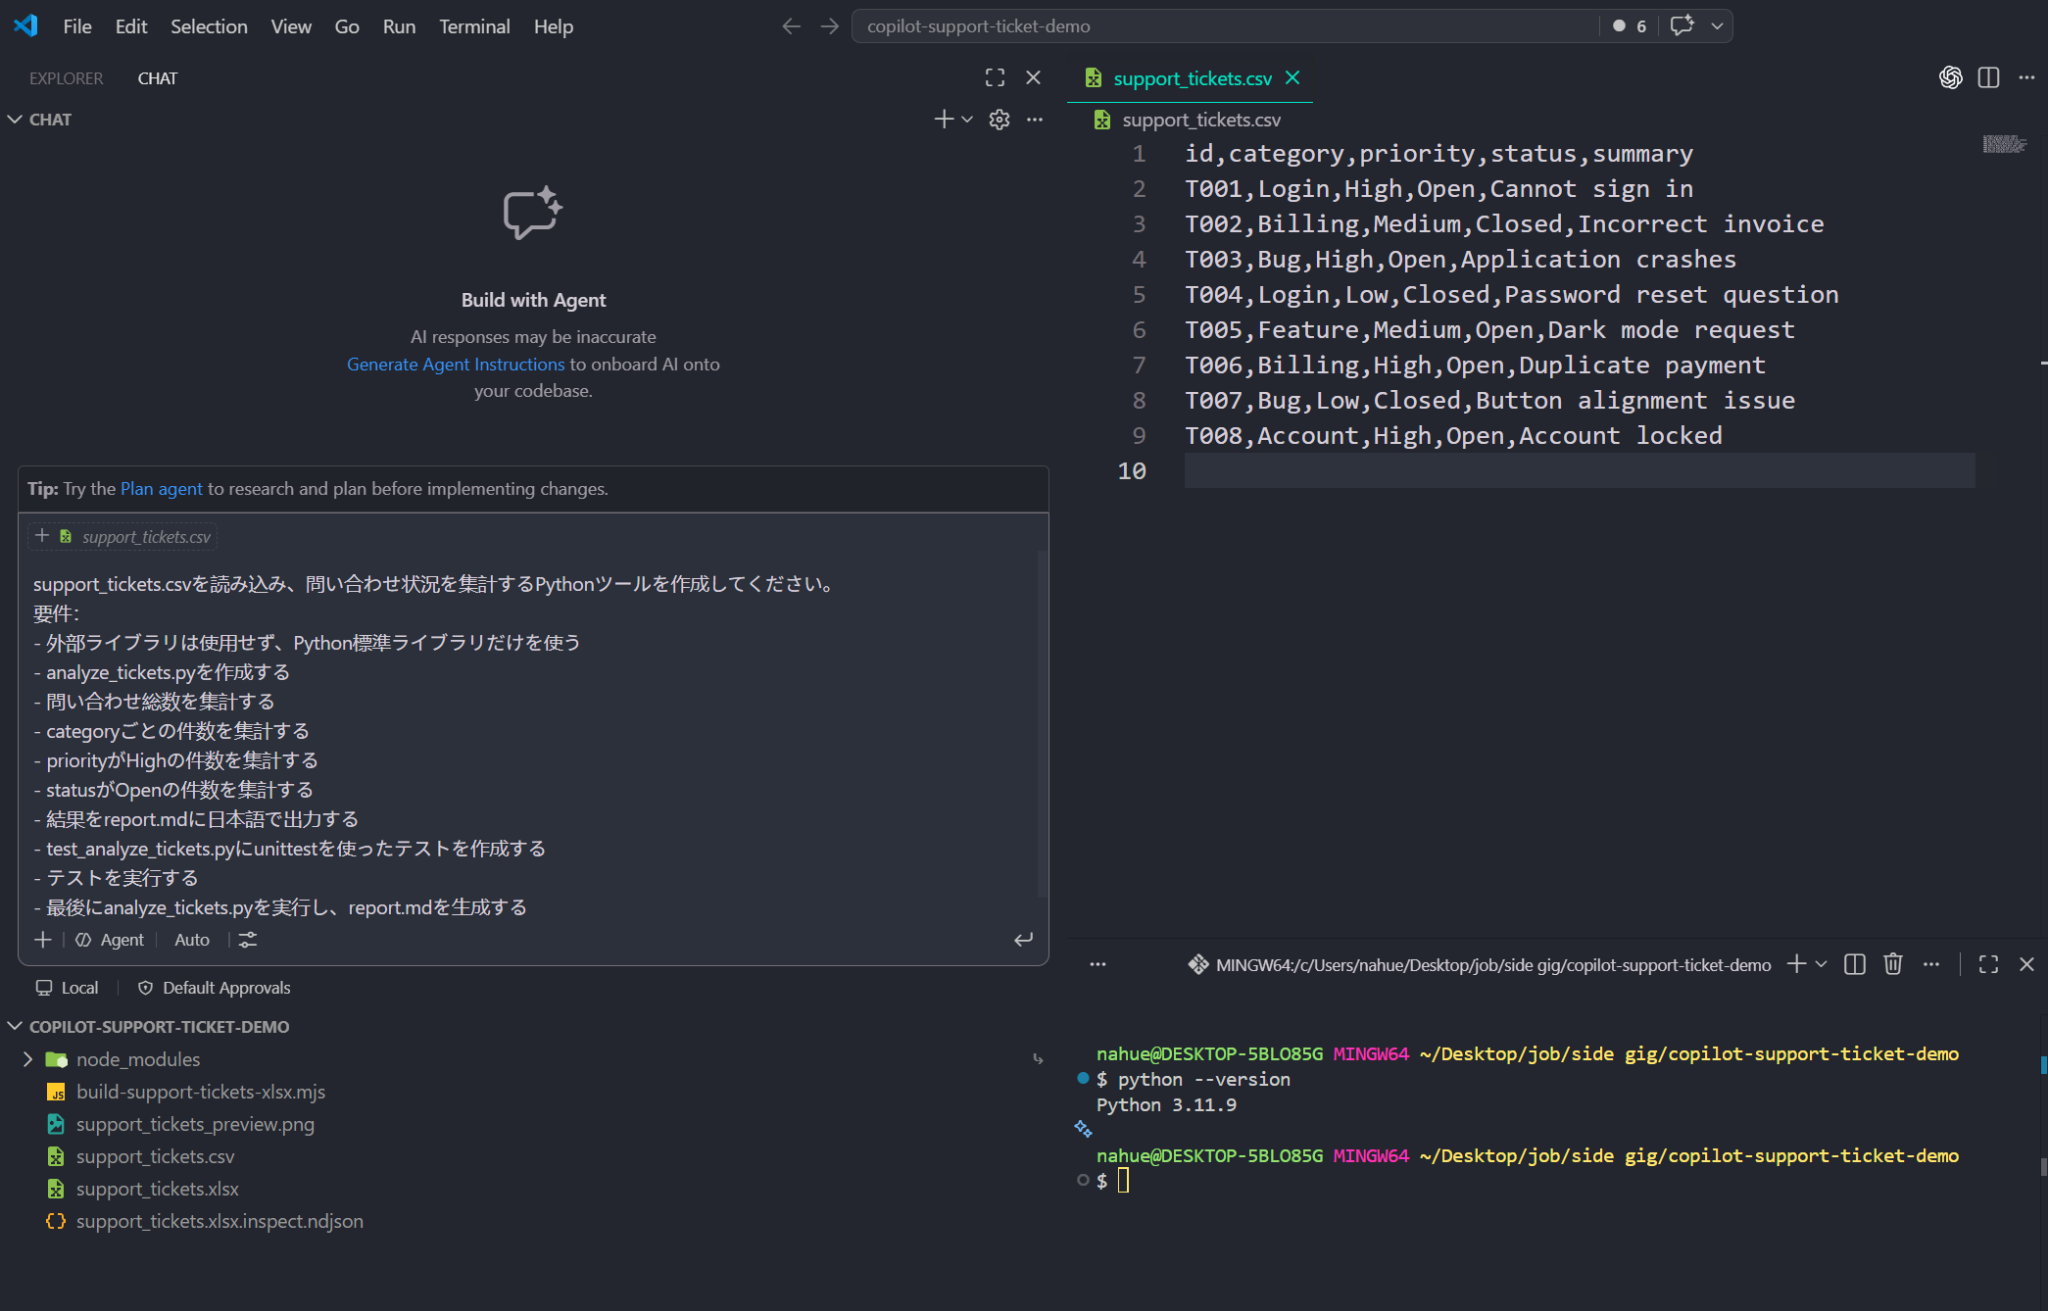Click the ChatGPT/Codex icon in editor toolbar
Viewport: 2048px width, 1311px height.
tap(1951, 77)
